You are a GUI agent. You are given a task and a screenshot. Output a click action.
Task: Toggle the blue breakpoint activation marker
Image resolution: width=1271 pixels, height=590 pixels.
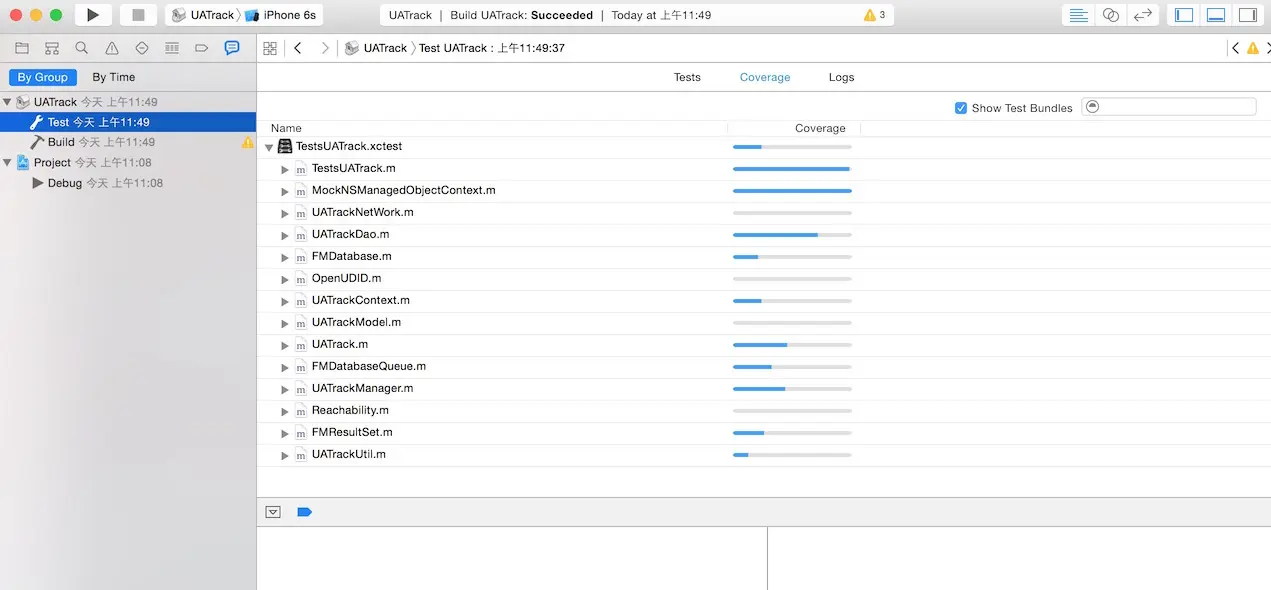point(305,512)
